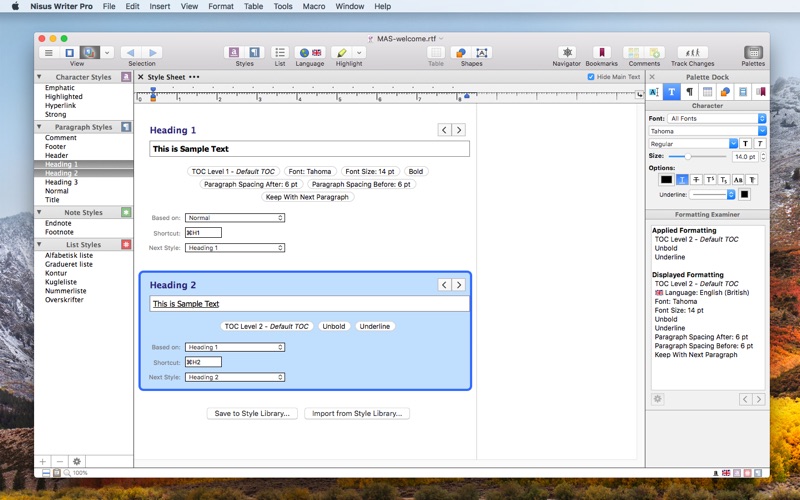The width and height of the screenshot is (800, 500).
Task: Open the Apple menu
Action: pyautogui.click(x=15, y=7)
